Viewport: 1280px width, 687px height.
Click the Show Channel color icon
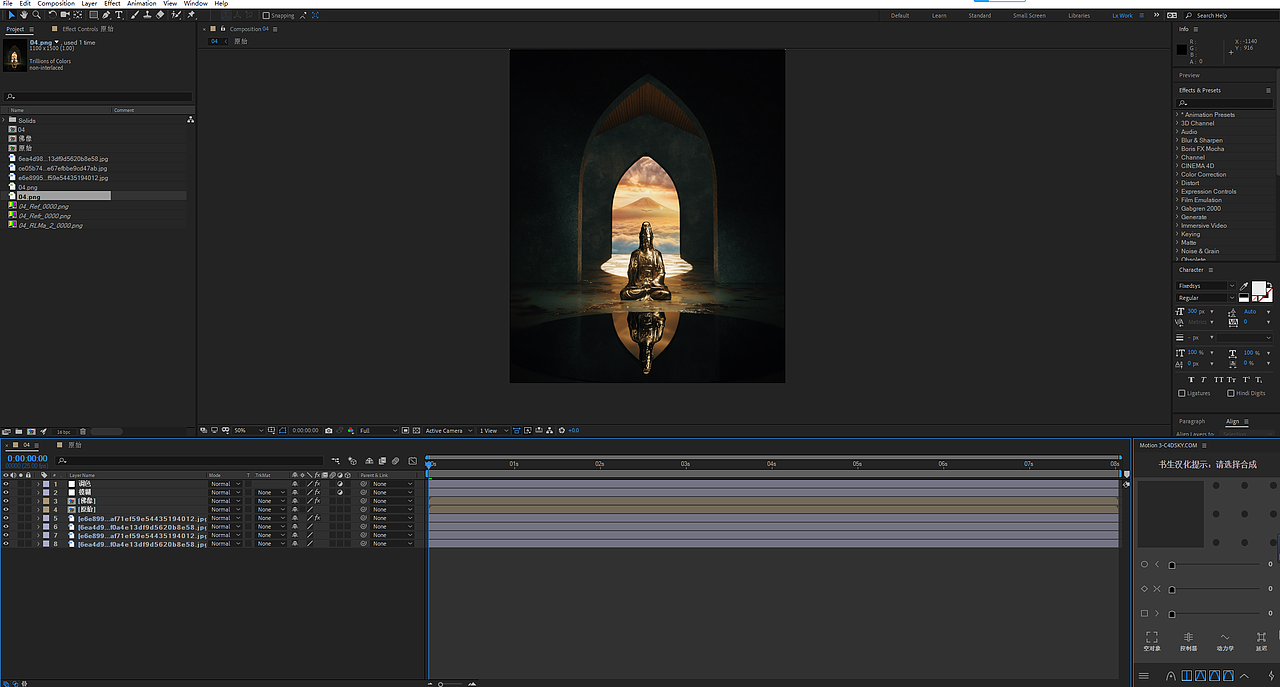point(351,430)
